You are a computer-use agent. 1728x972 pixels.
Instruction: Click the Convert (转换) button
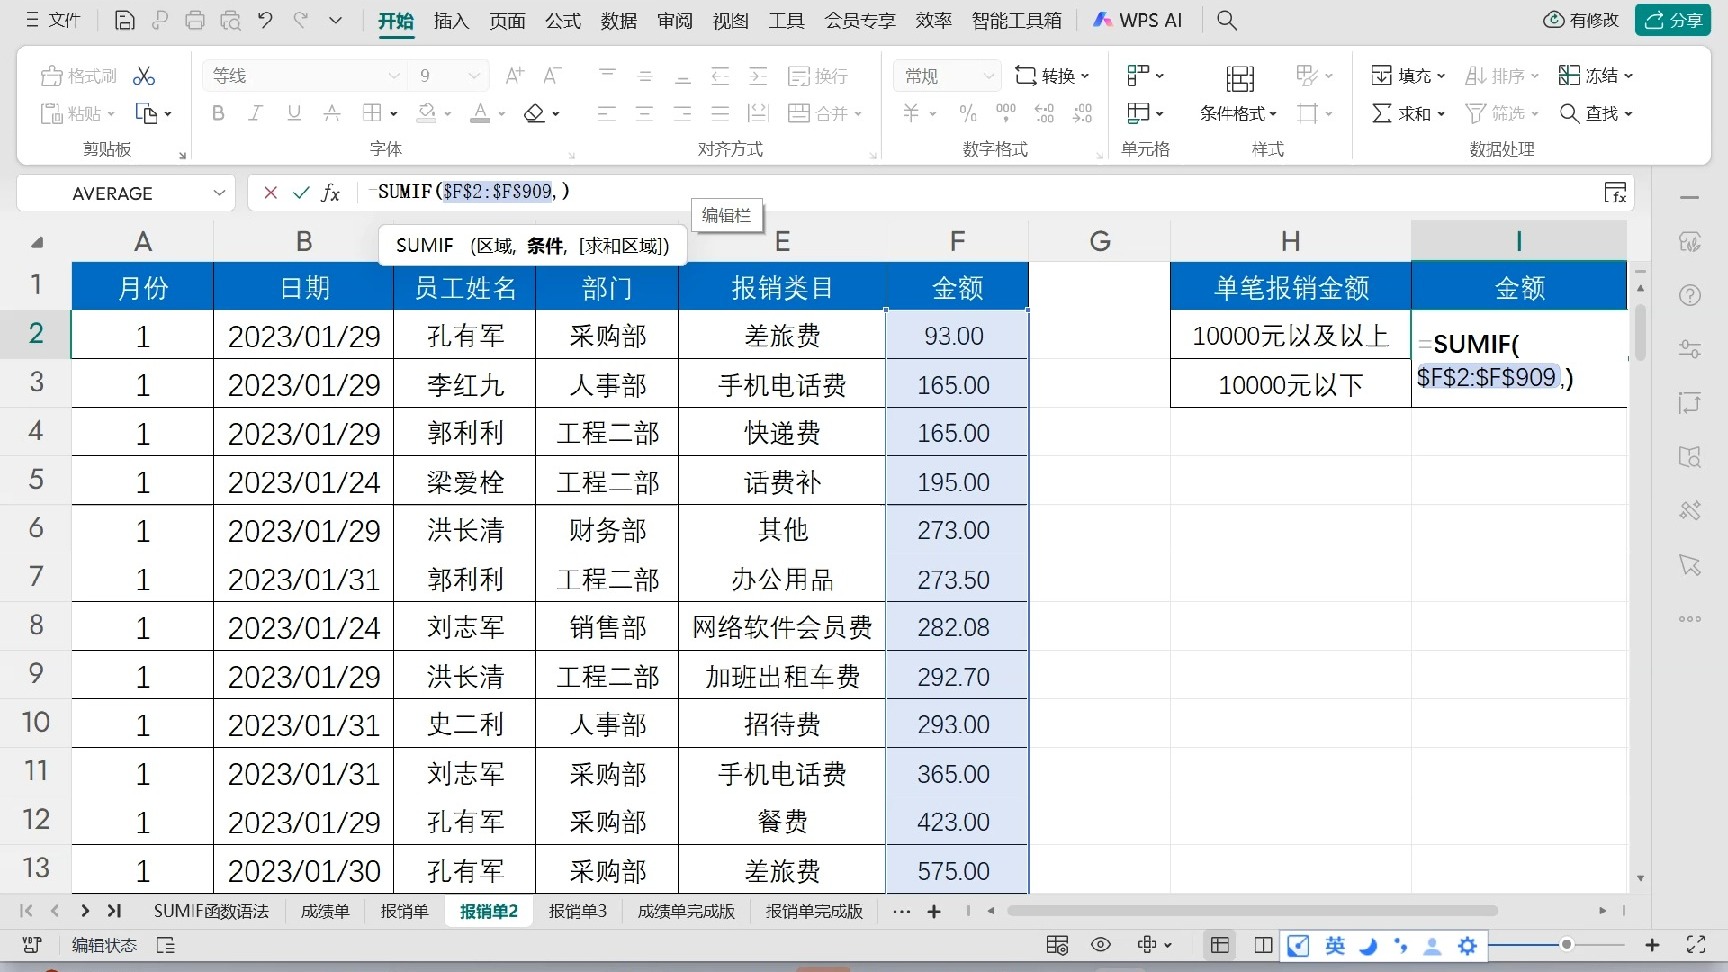point(1052,76)
